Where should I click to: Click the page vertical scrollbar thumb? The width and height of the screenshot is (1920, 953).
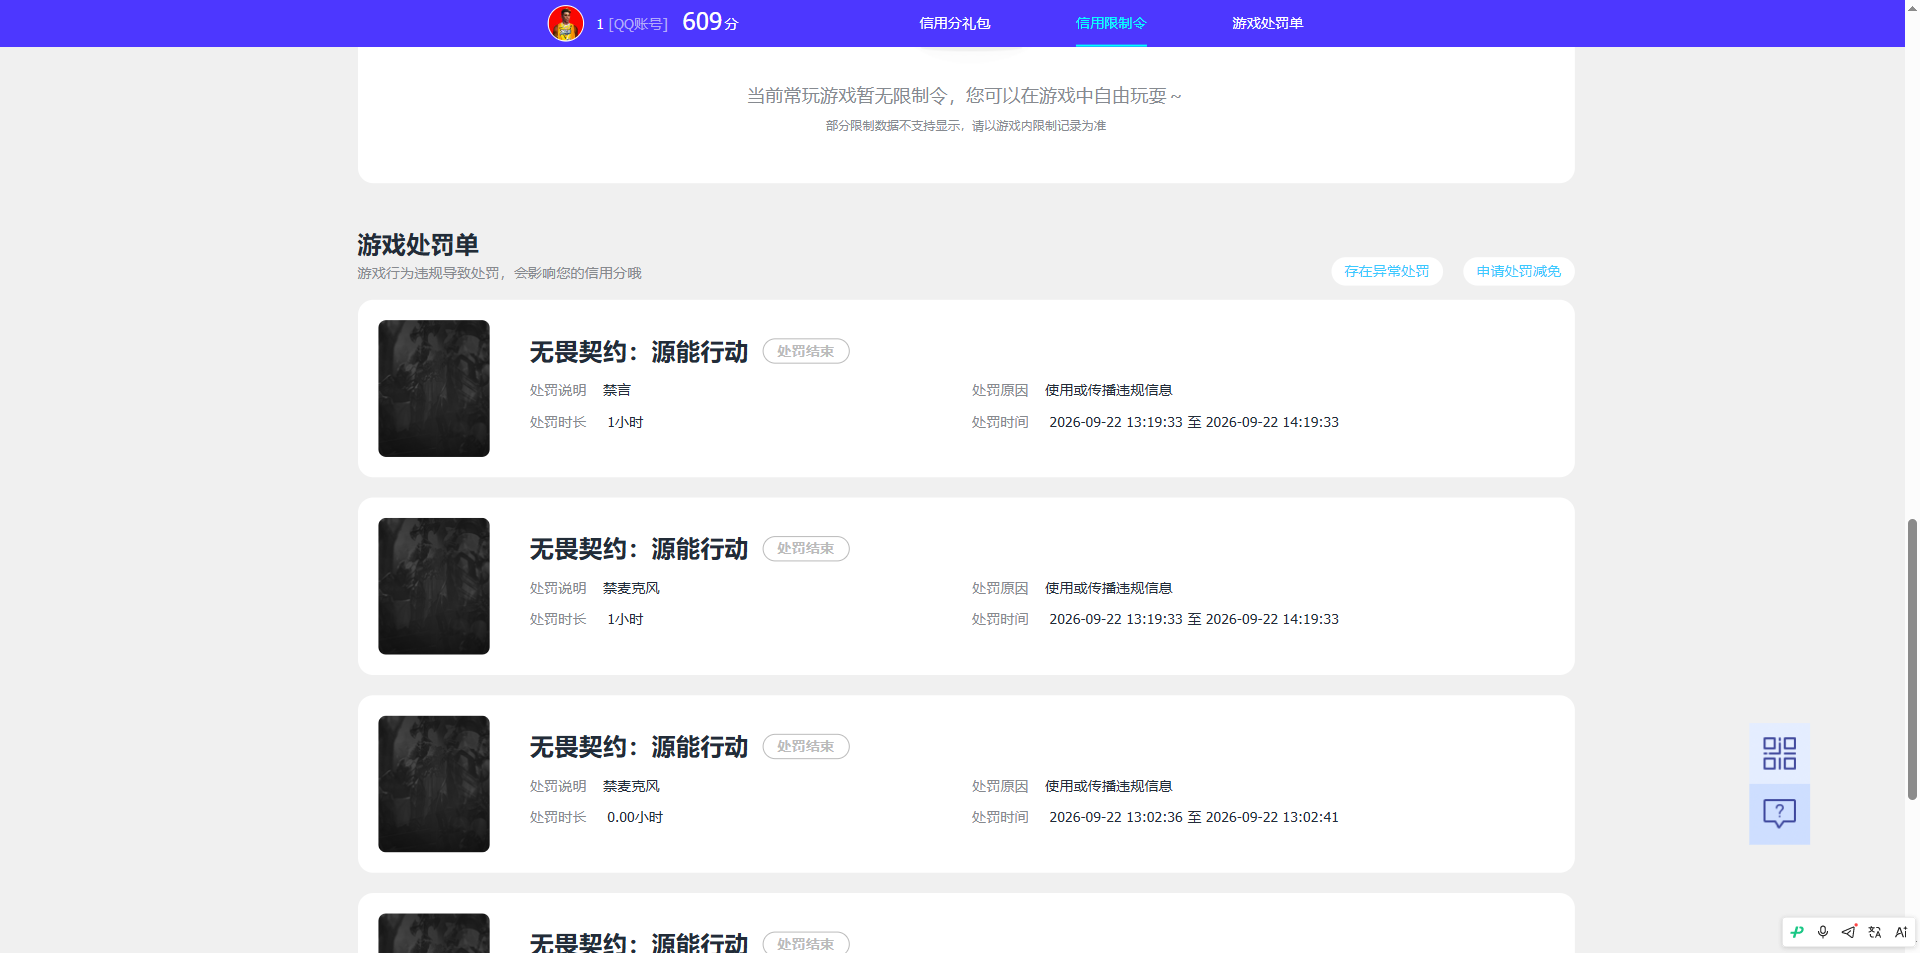1912,659
